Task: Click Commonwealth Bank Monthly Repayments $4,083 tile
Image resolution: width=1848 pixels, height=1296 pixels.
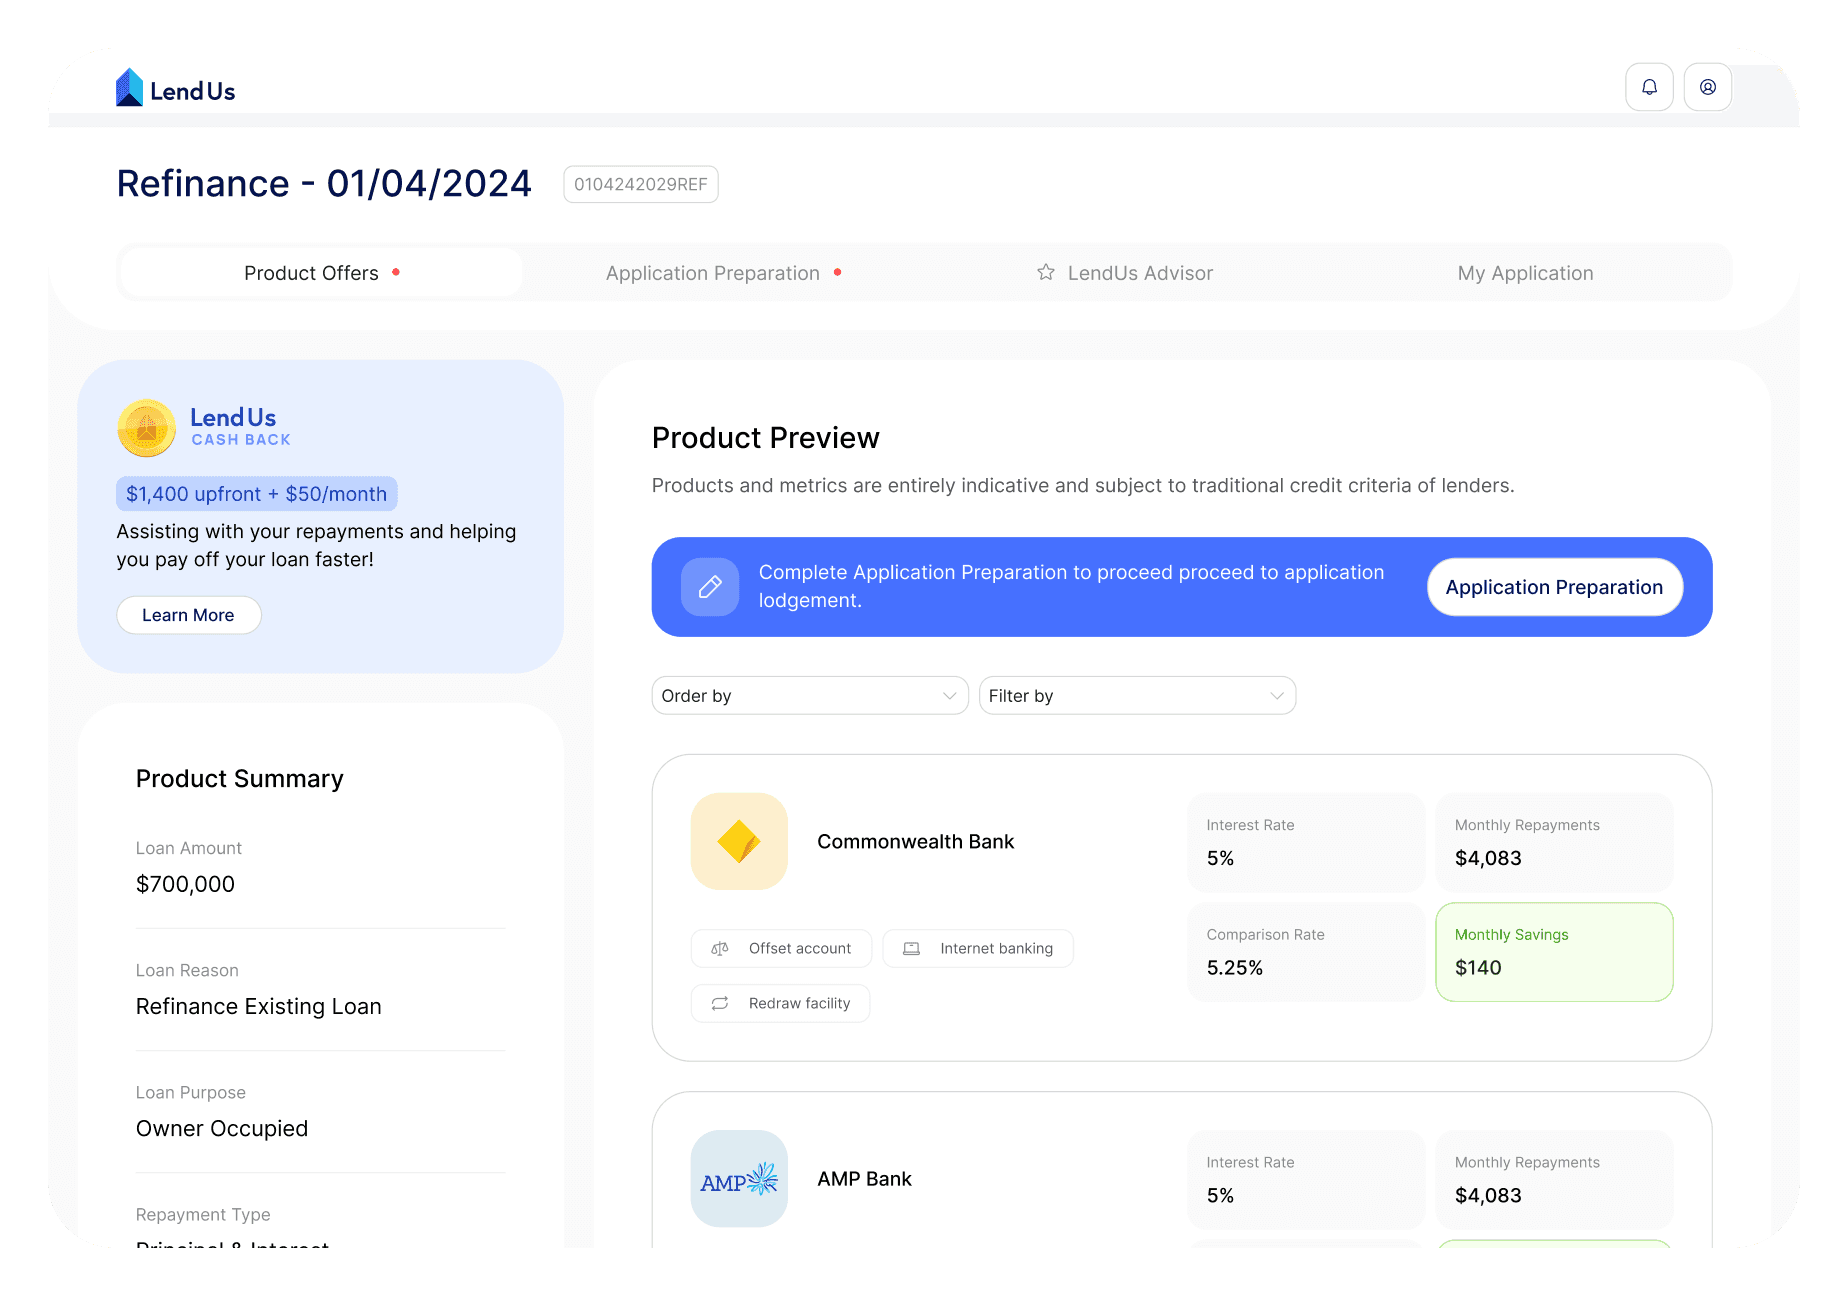Action: pos(1554,842)
